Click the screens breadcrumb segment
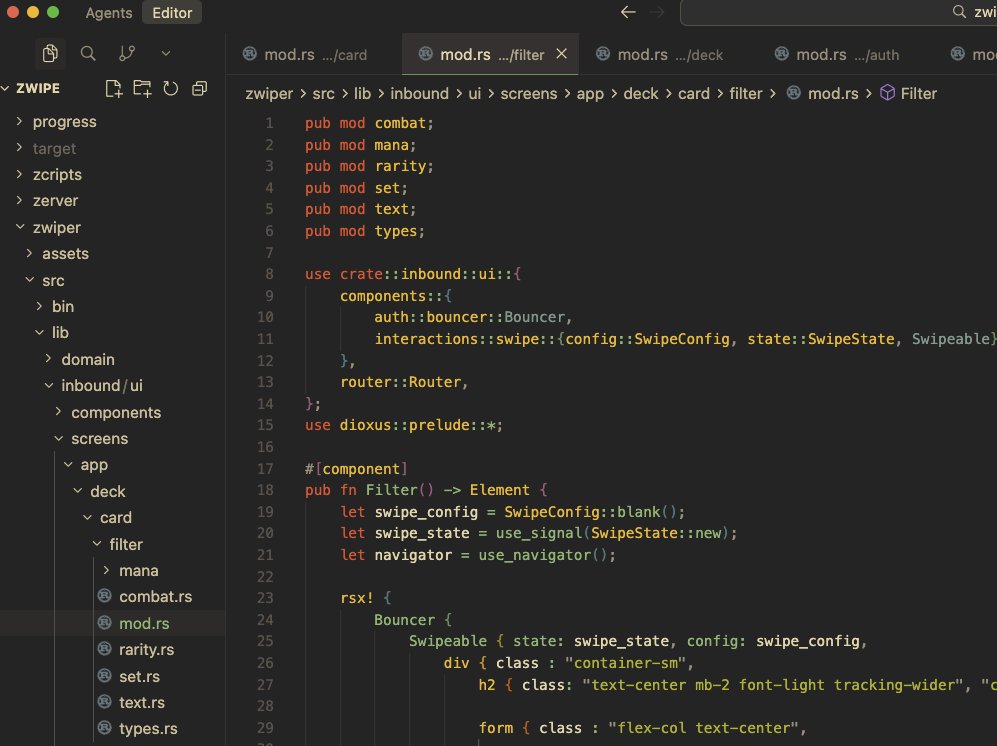Viewport: 997px width, 746px height. click(528, 93)
